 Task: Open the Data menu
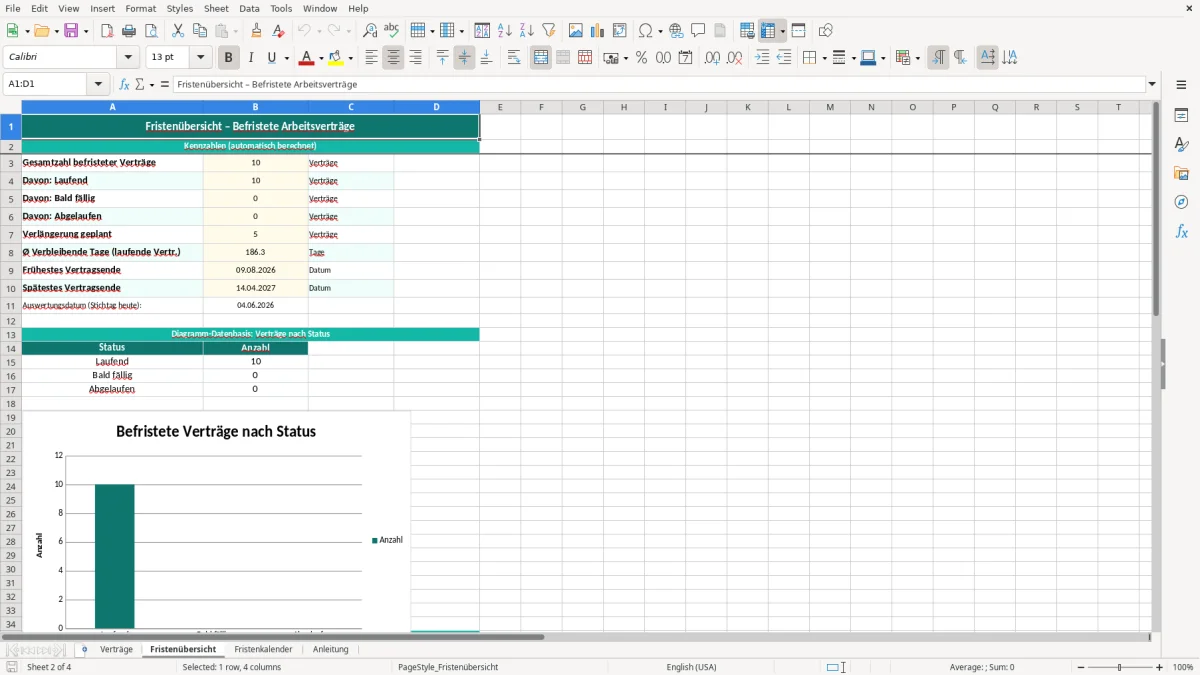pyautogui.click(x=249, y=8)
